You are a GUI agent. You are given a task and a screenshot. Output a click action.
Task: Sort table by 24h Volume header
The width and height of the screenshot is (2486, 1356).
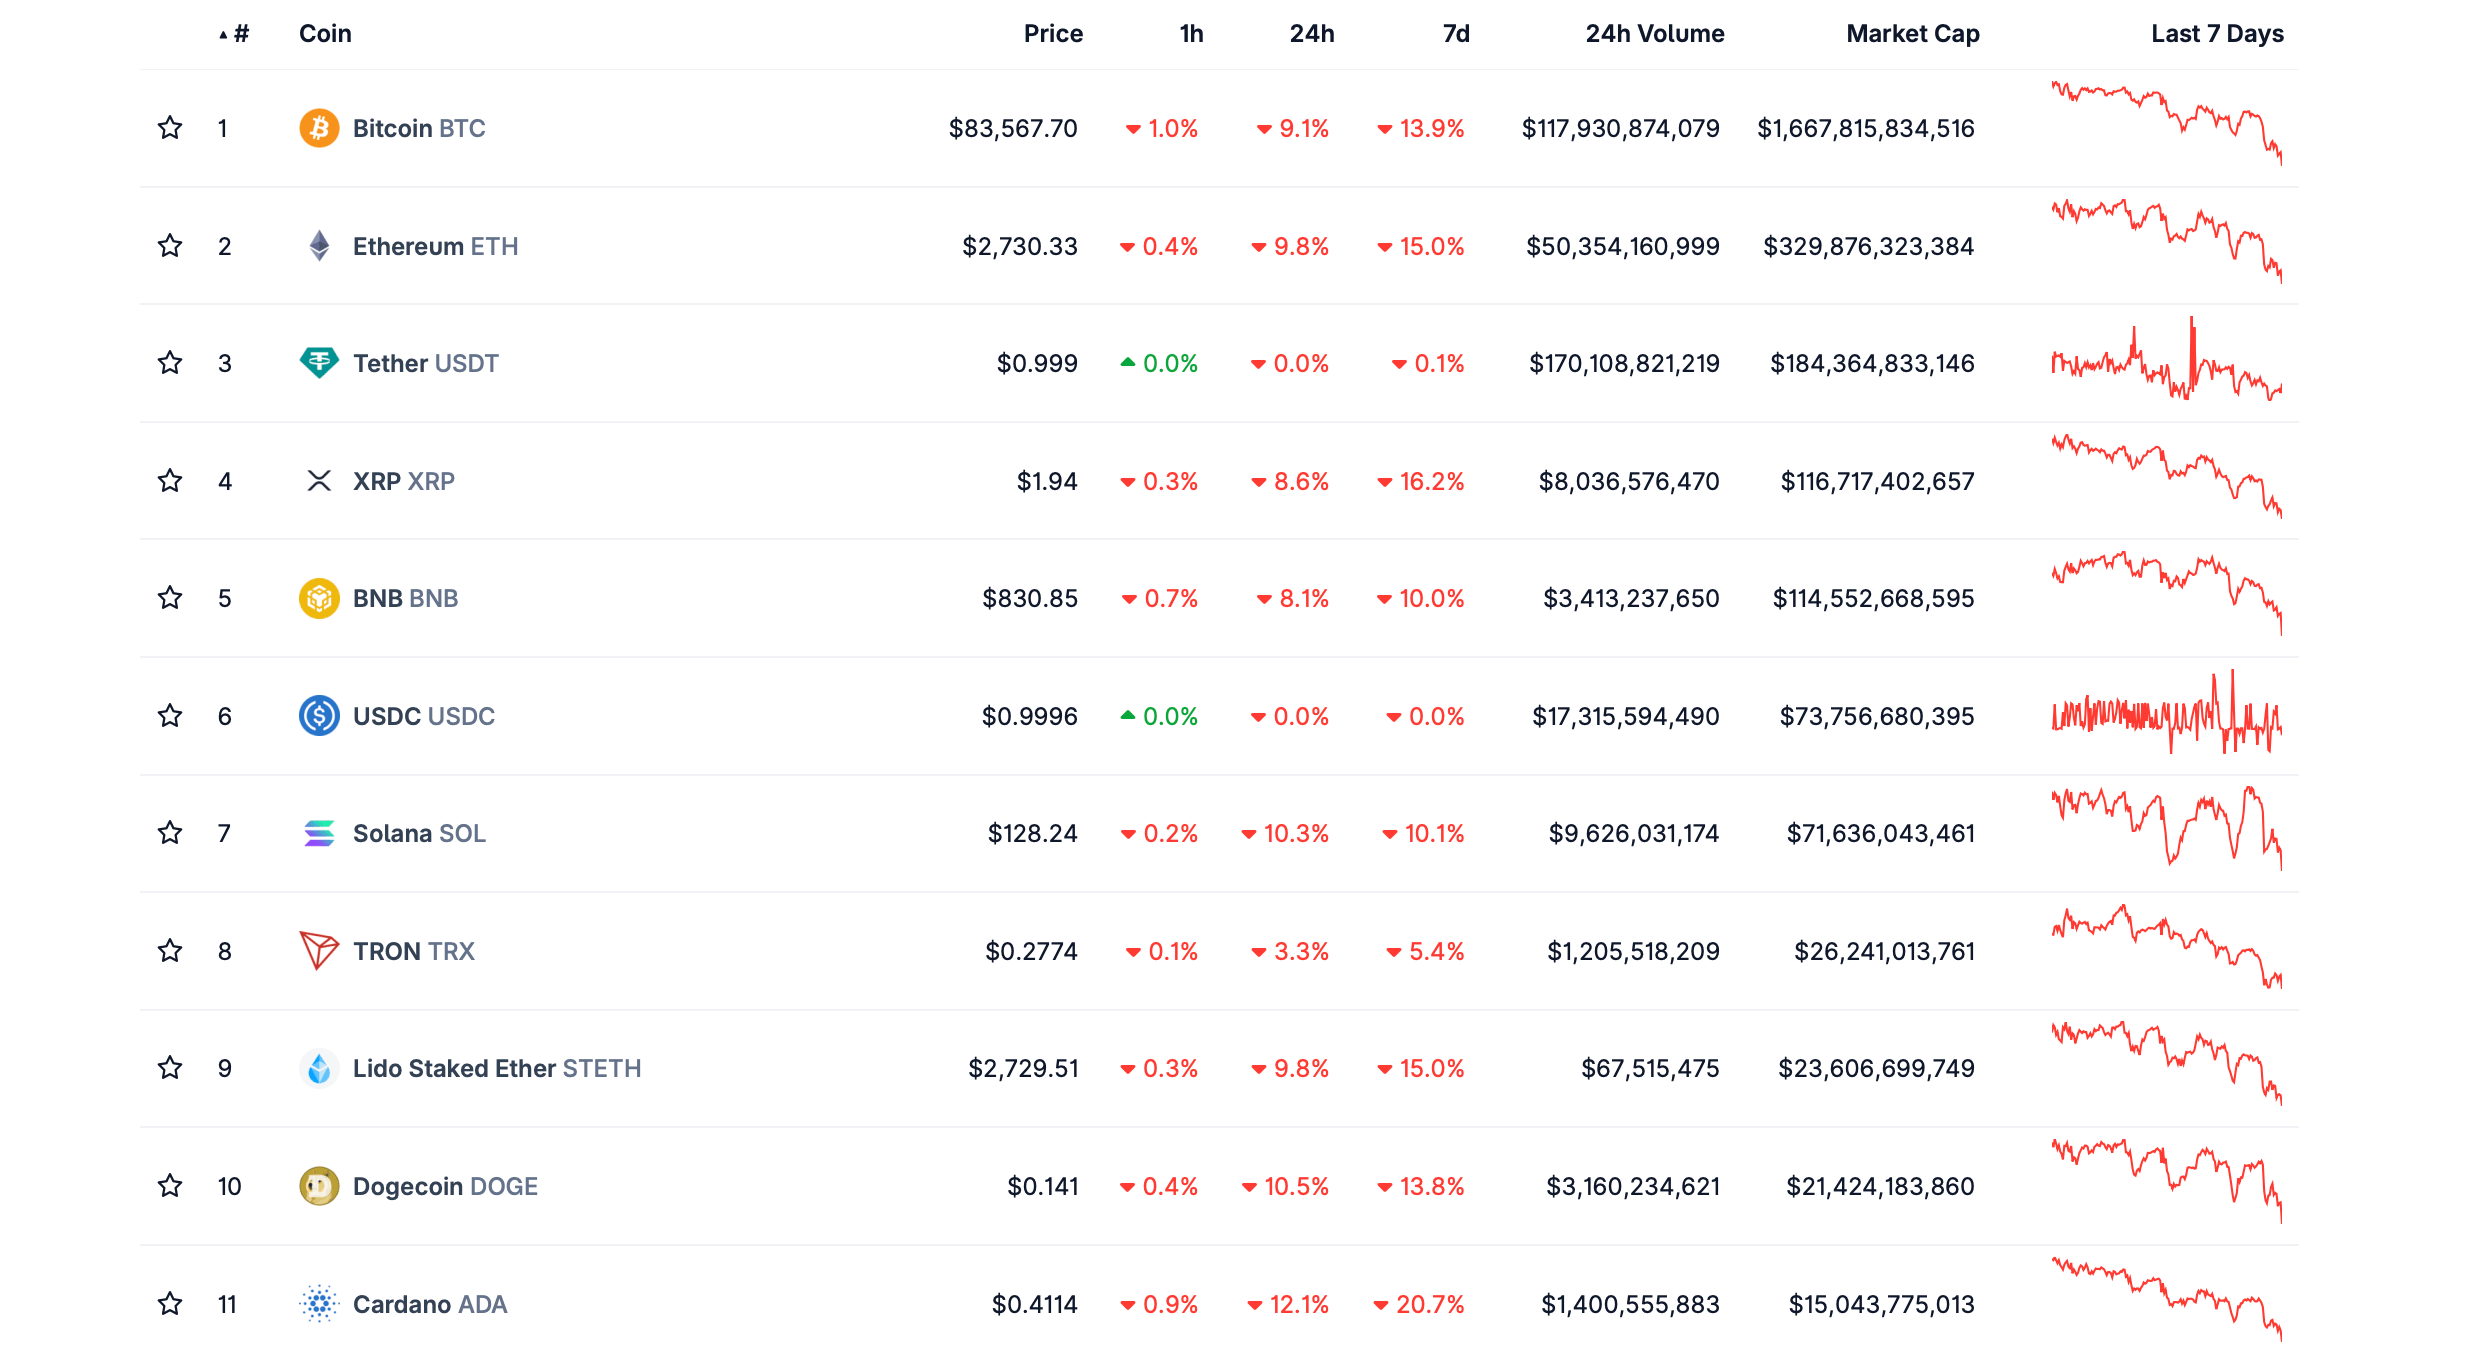(1654, 34)
